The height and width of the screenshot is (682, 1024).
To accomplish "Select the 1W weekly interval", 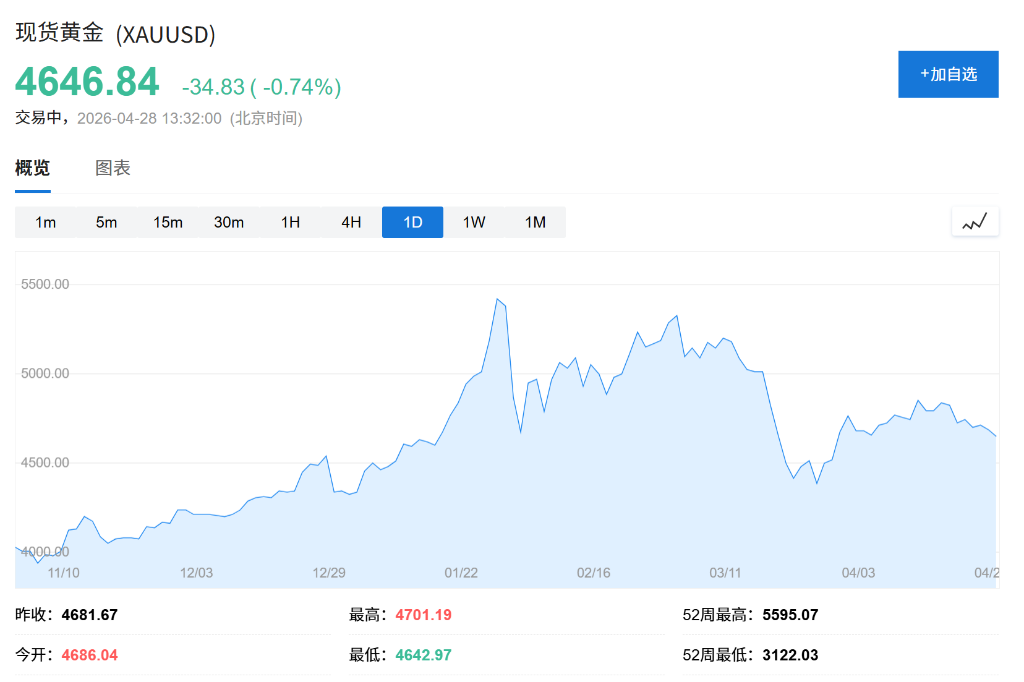I will pos(473,222).
